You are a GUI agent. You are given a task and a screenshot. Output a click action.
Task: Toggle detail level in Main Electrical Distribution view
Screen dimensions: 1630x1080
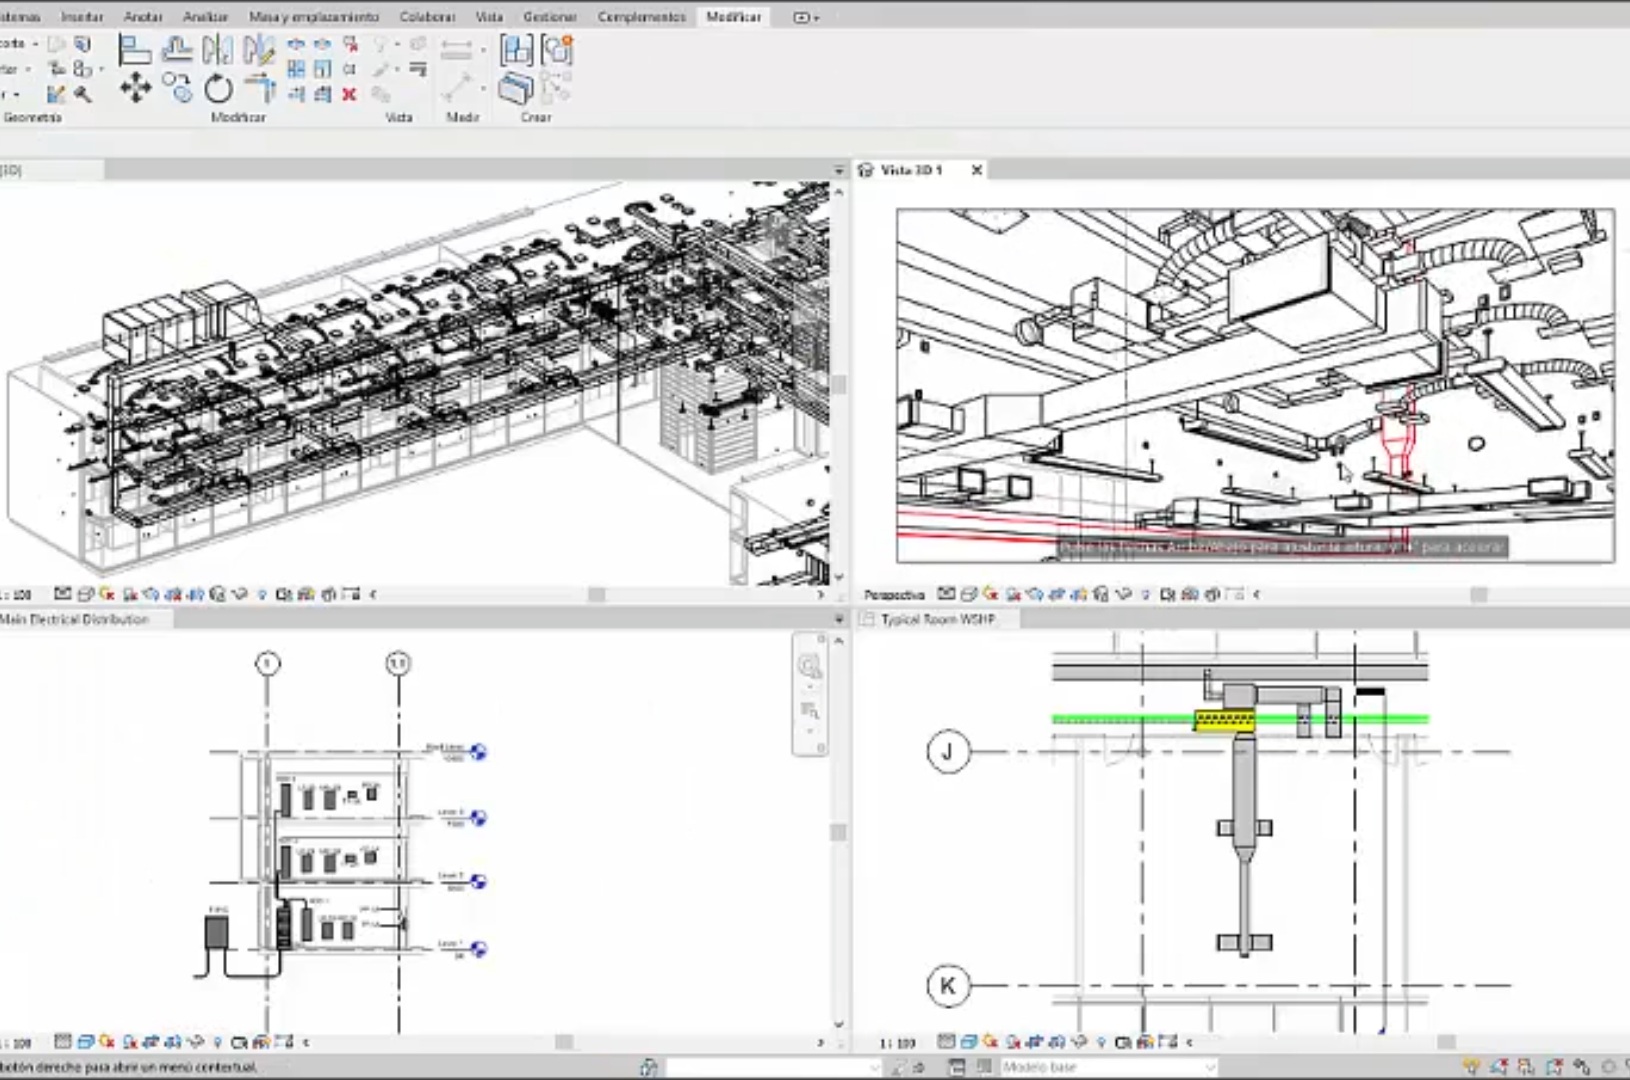tap(62, 1042)
